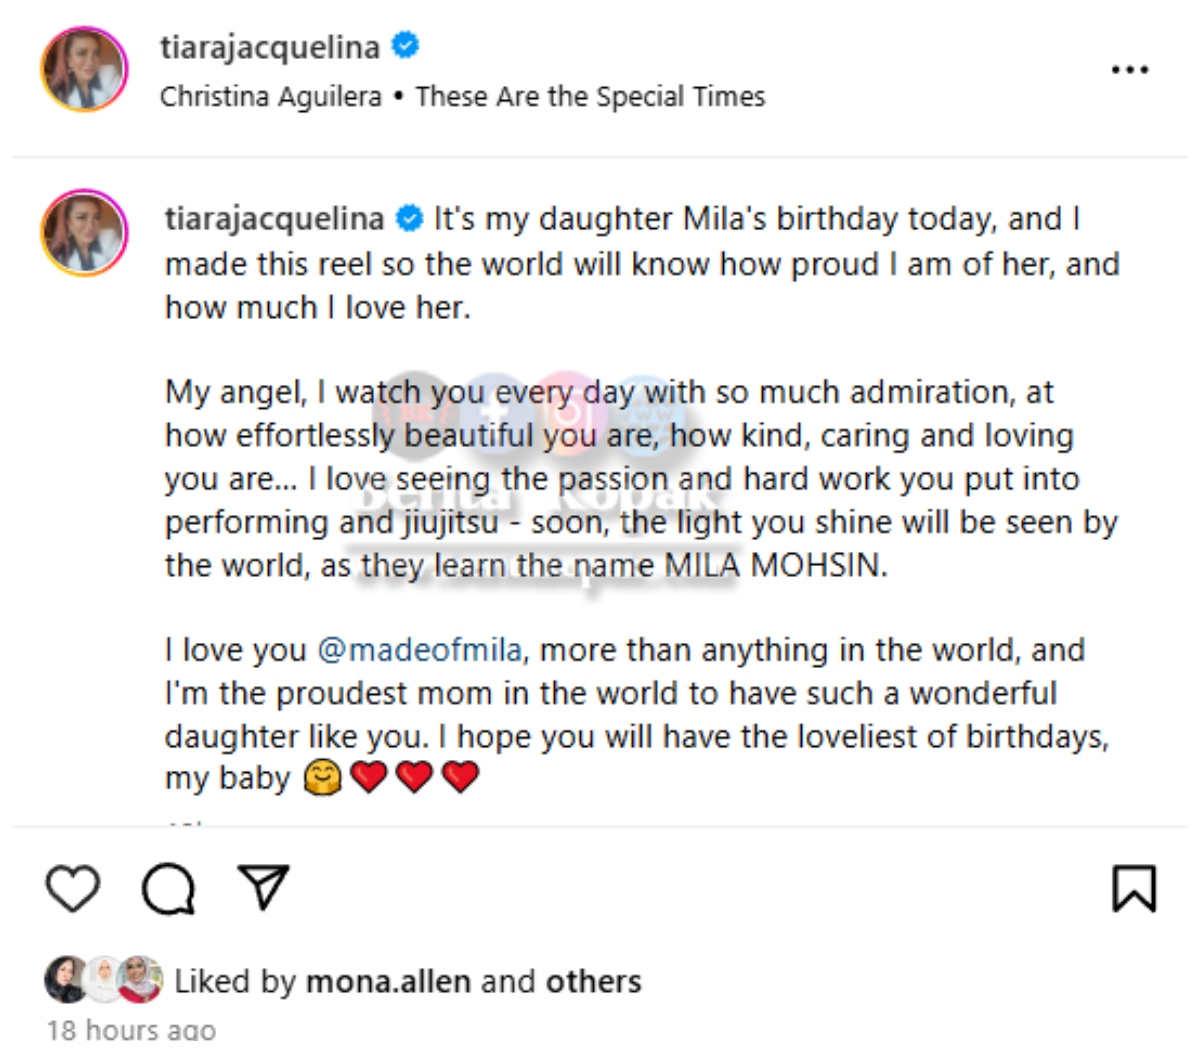The image size is (1200, 1053).
Task: Open the profile picture in post header
Action: point(84,70)
